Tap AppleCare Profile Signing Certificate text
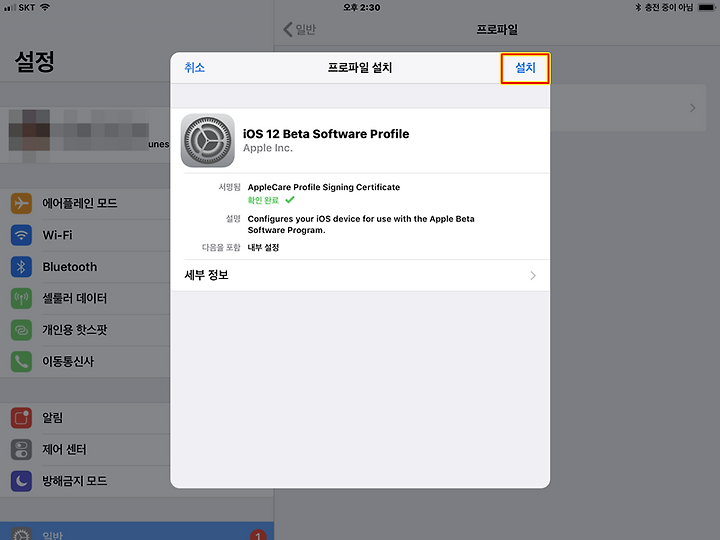This screenshot has width=720, height=540. [324, 187]
